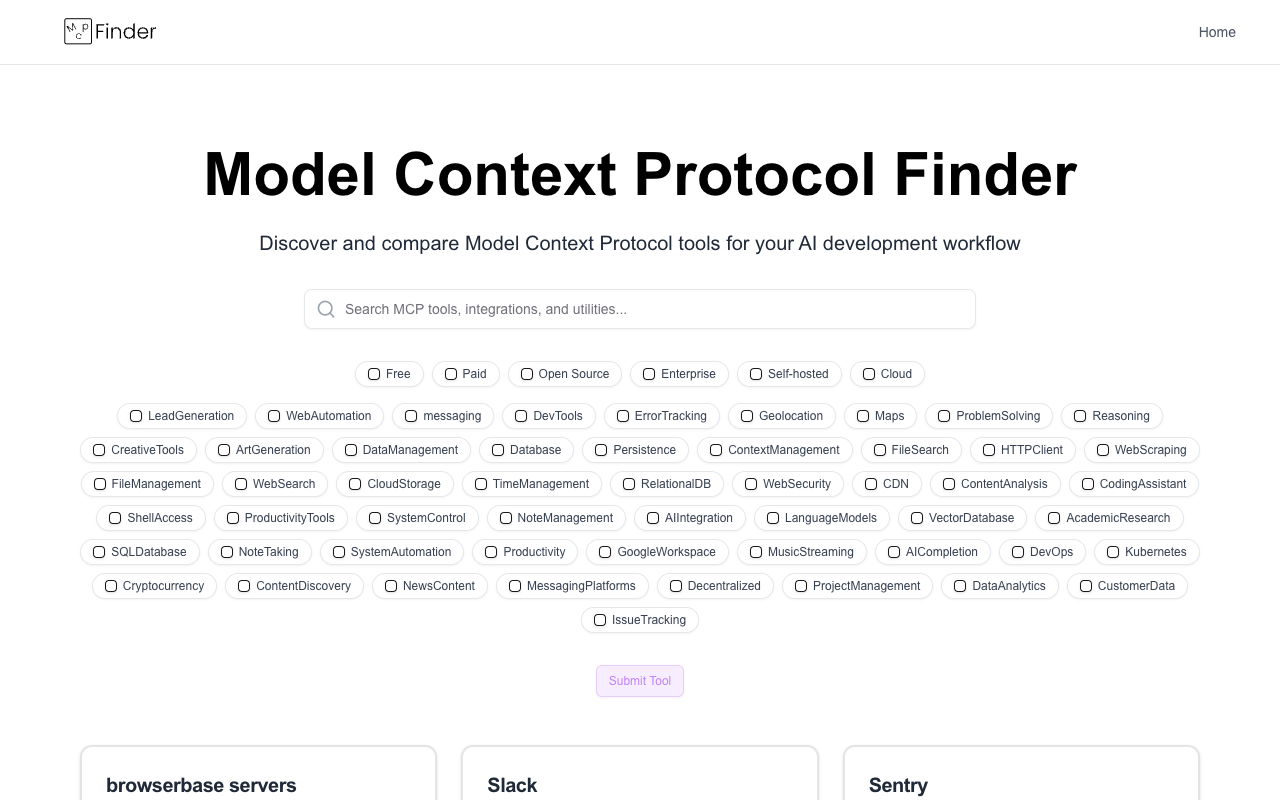
Task: Select the Free filter radio button
Action: click(x=374, y=374)
